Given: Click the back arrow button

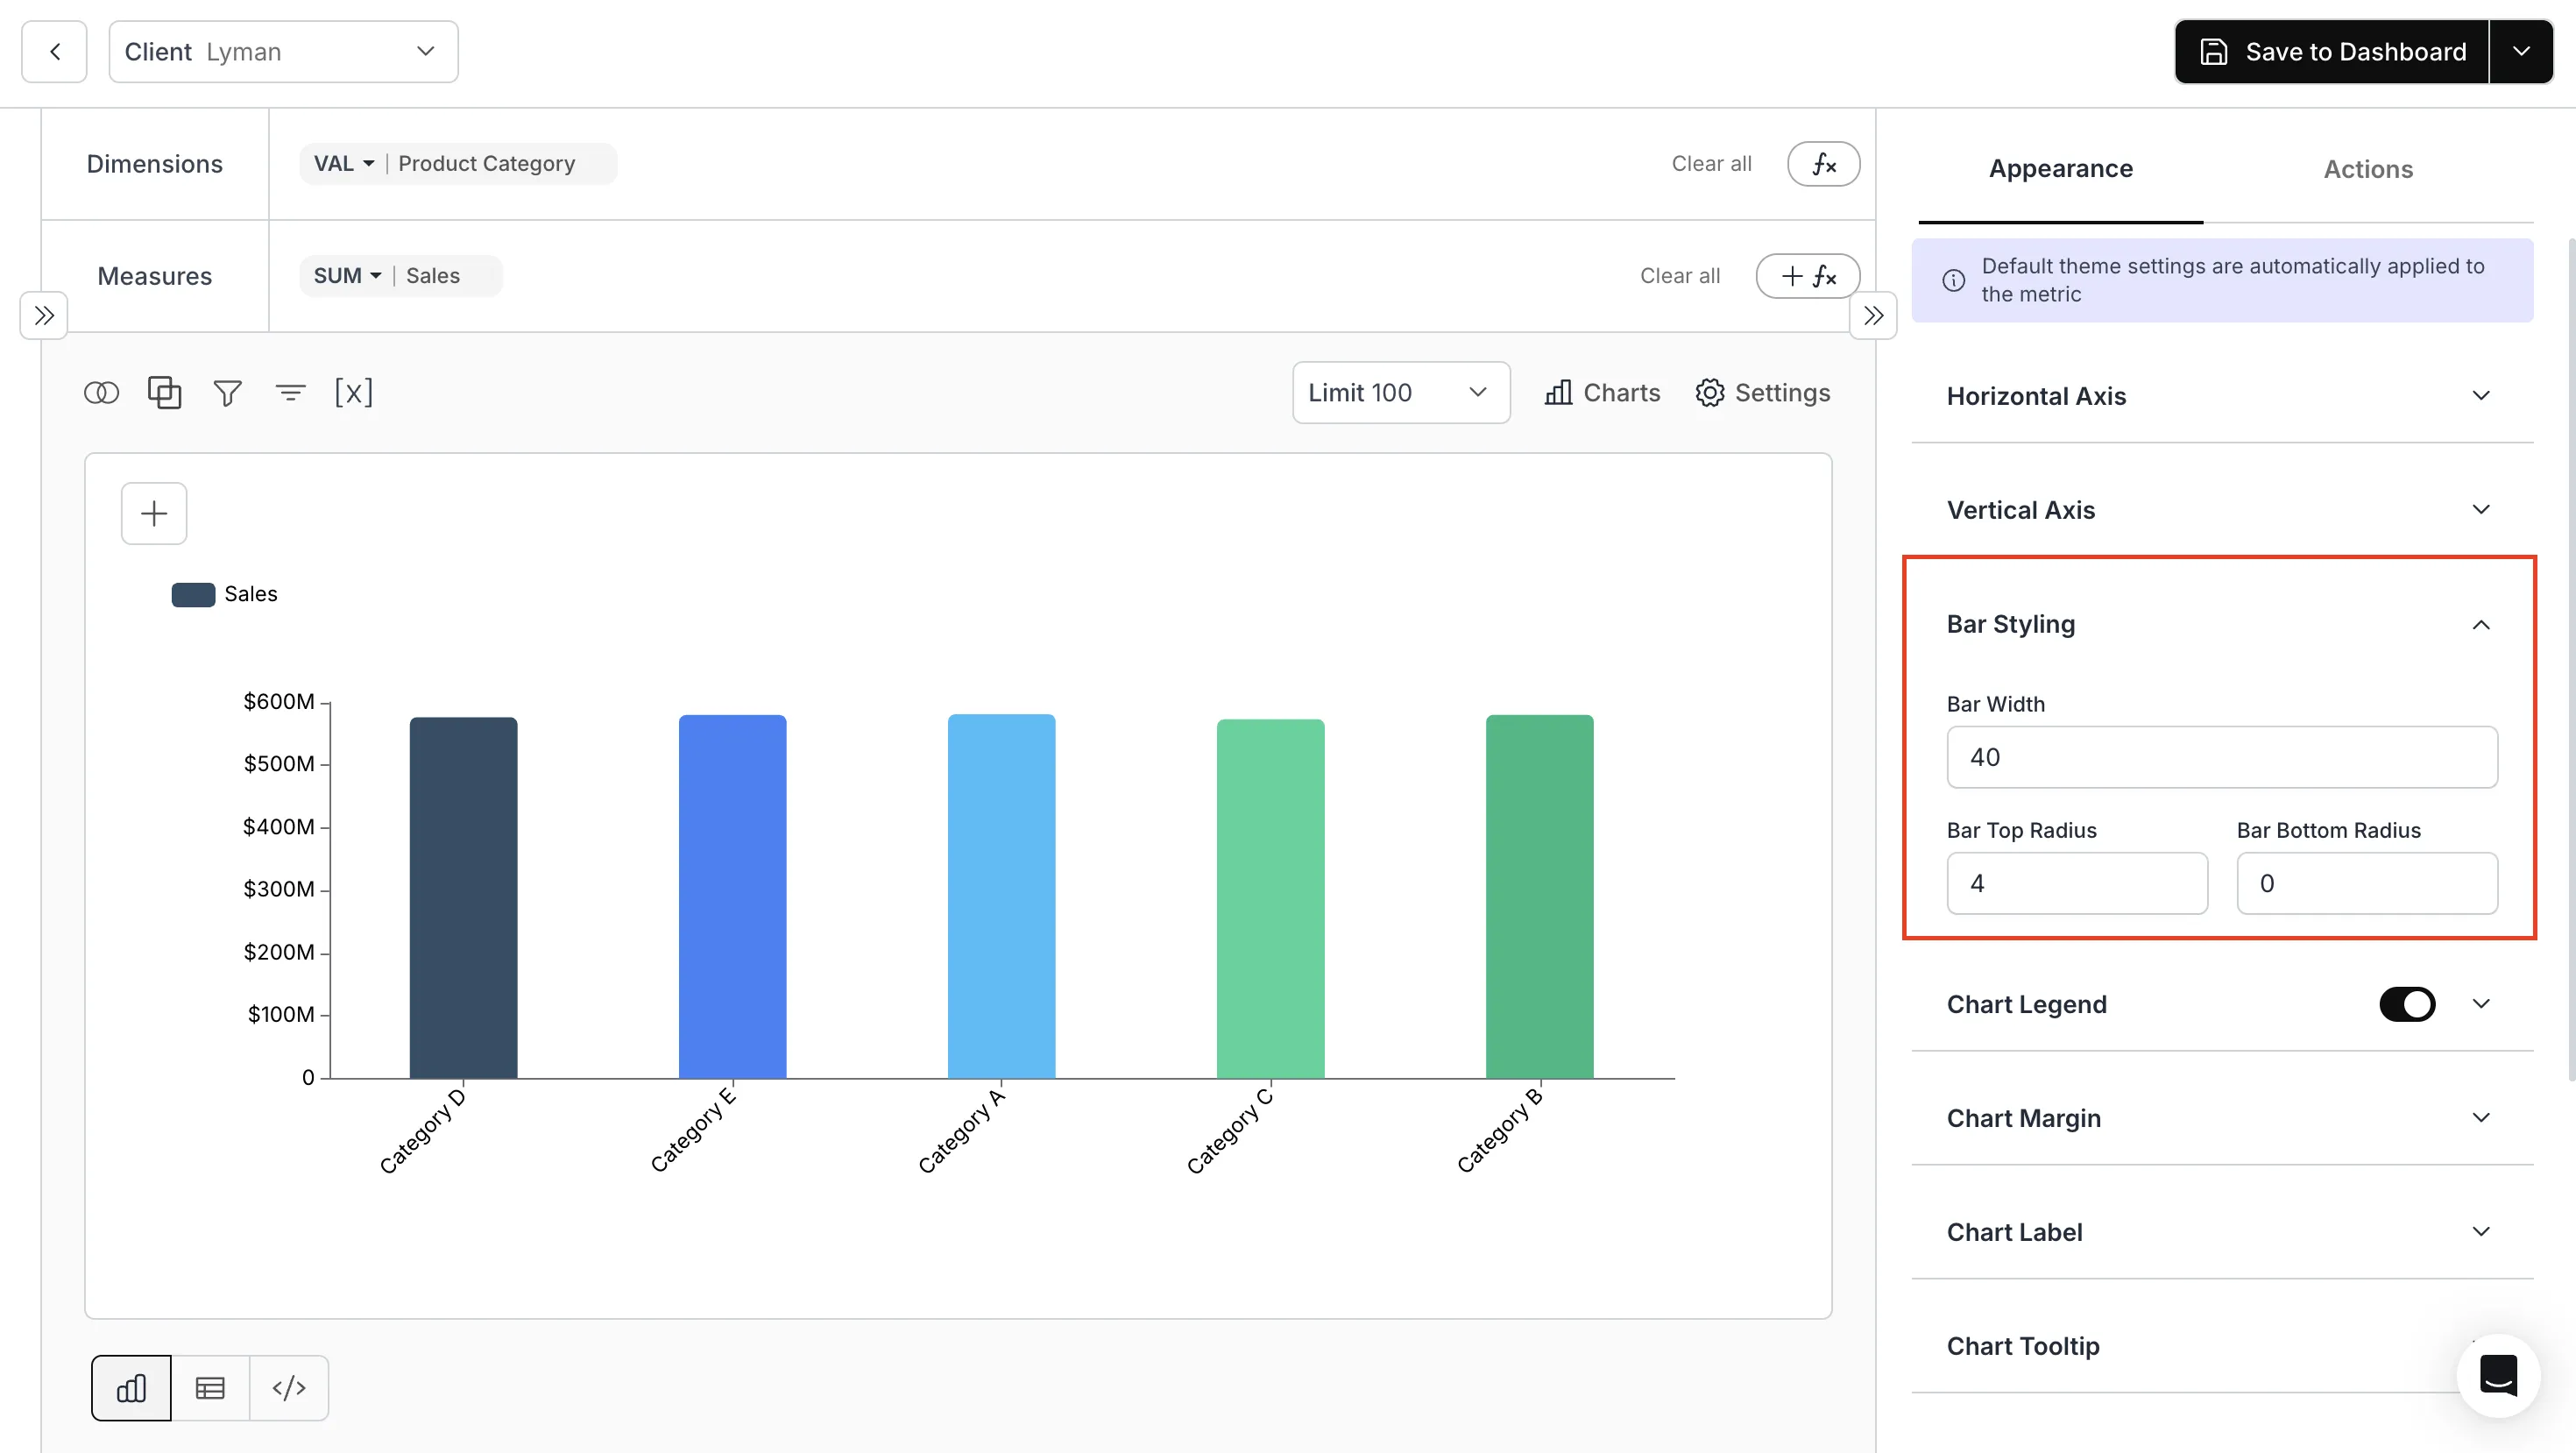Looking at the screenshot, I should point(54,52).
